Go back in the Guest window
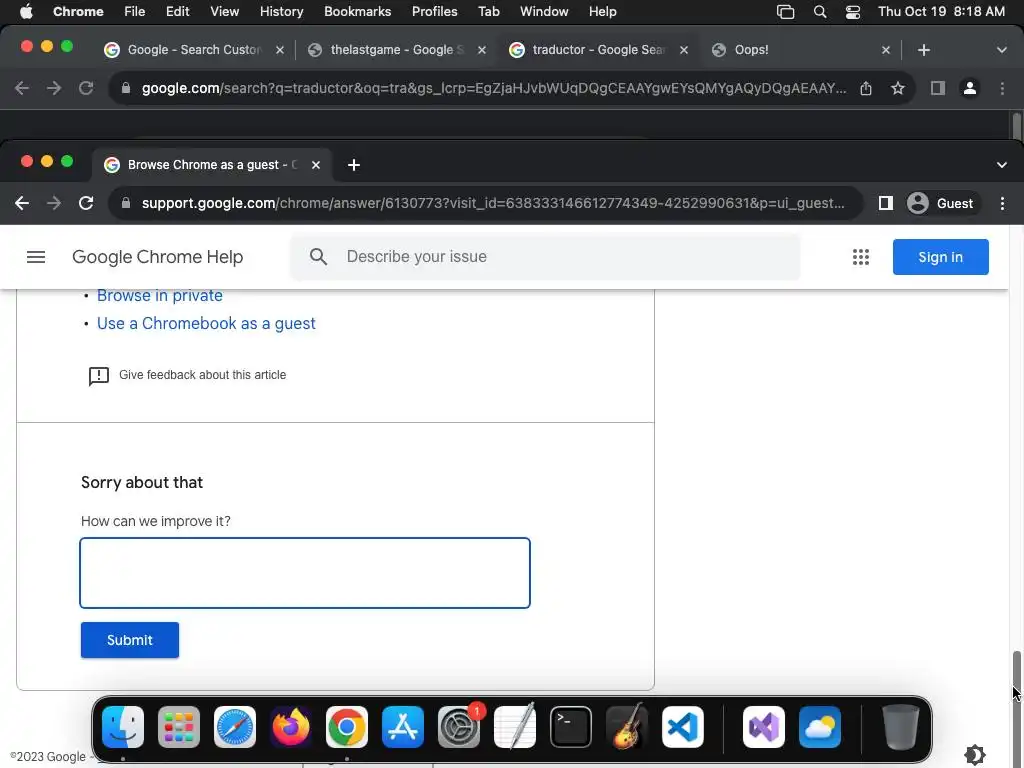This screenshot has height=768, width=1024. 22,203
